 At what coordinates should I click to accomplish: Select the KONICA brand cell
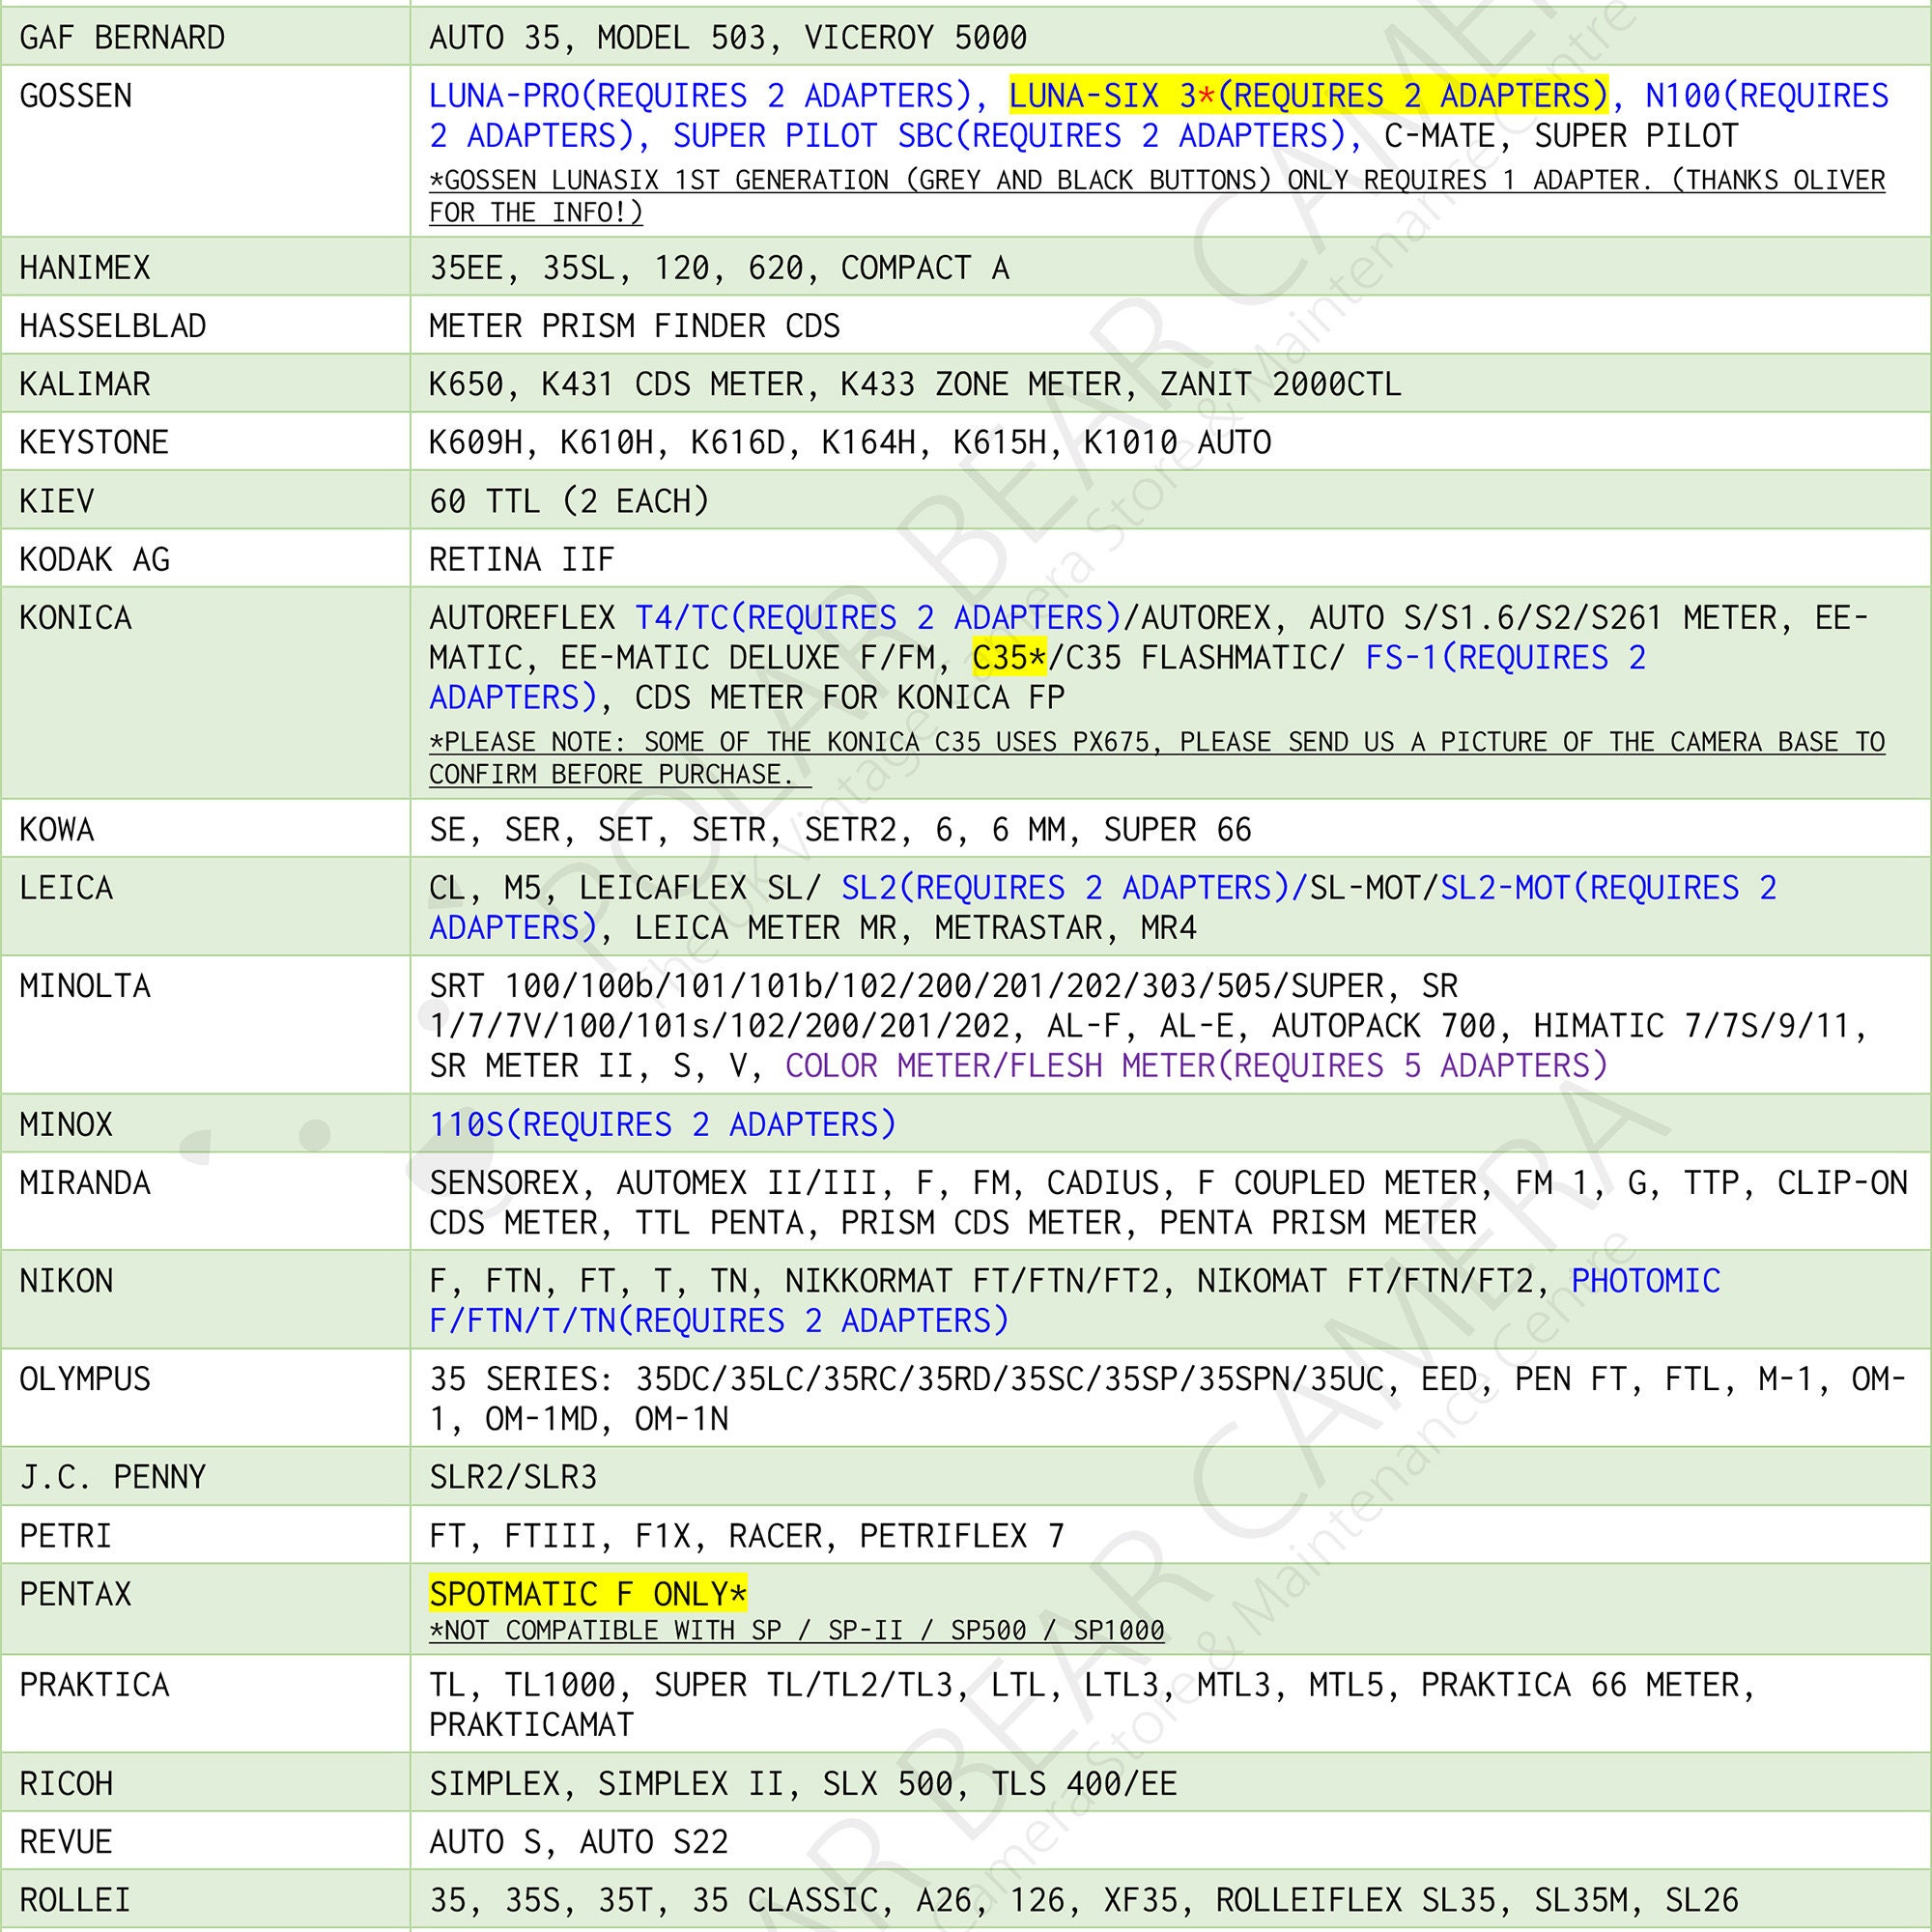click(x=205, y=692)
